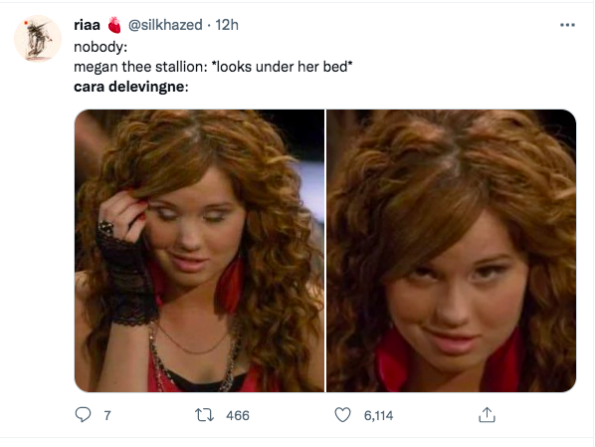Click the display name riaa
This screenshot has height=447, width=595.
(87, 25)
